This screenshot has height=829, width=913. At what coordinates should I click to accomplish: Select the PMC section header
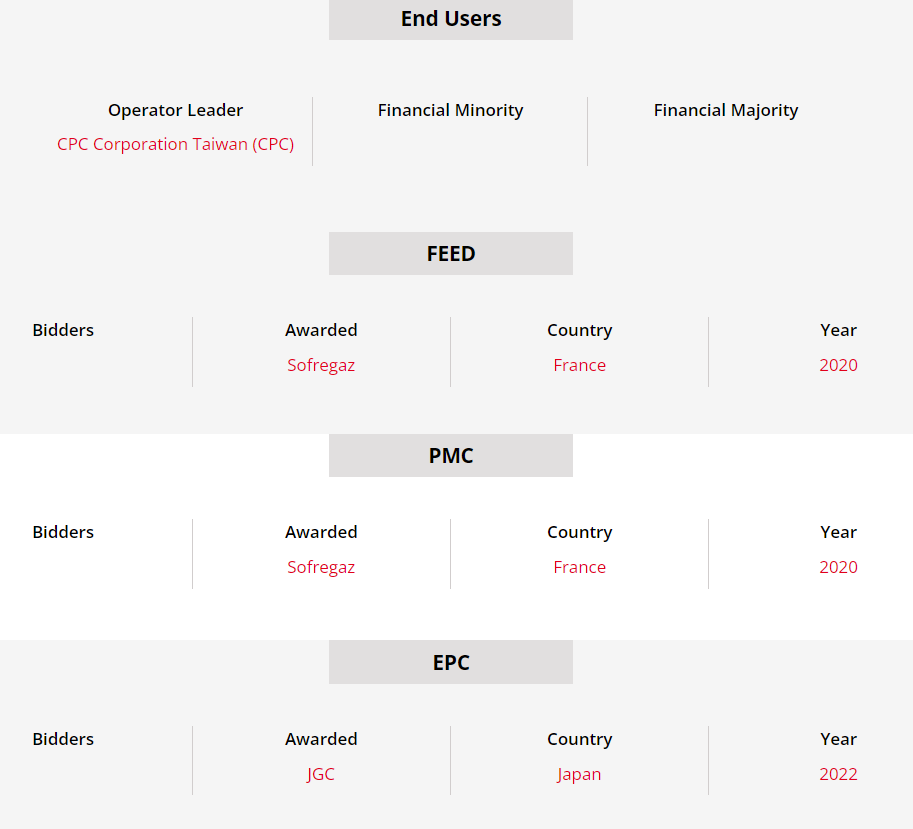coord(451,455)
